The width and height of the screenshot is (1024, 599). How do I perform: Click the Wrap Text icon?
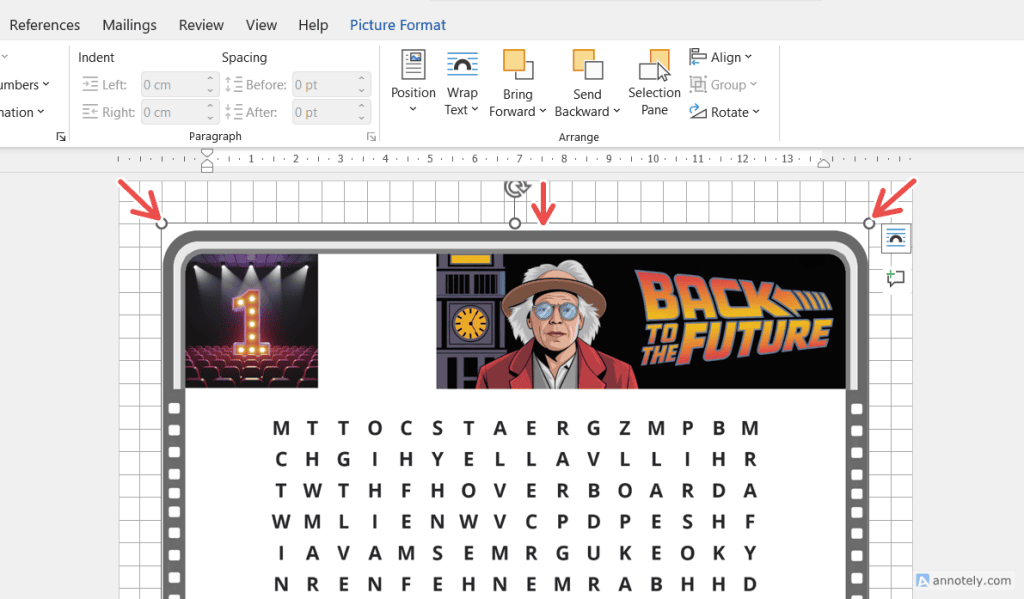462,65
